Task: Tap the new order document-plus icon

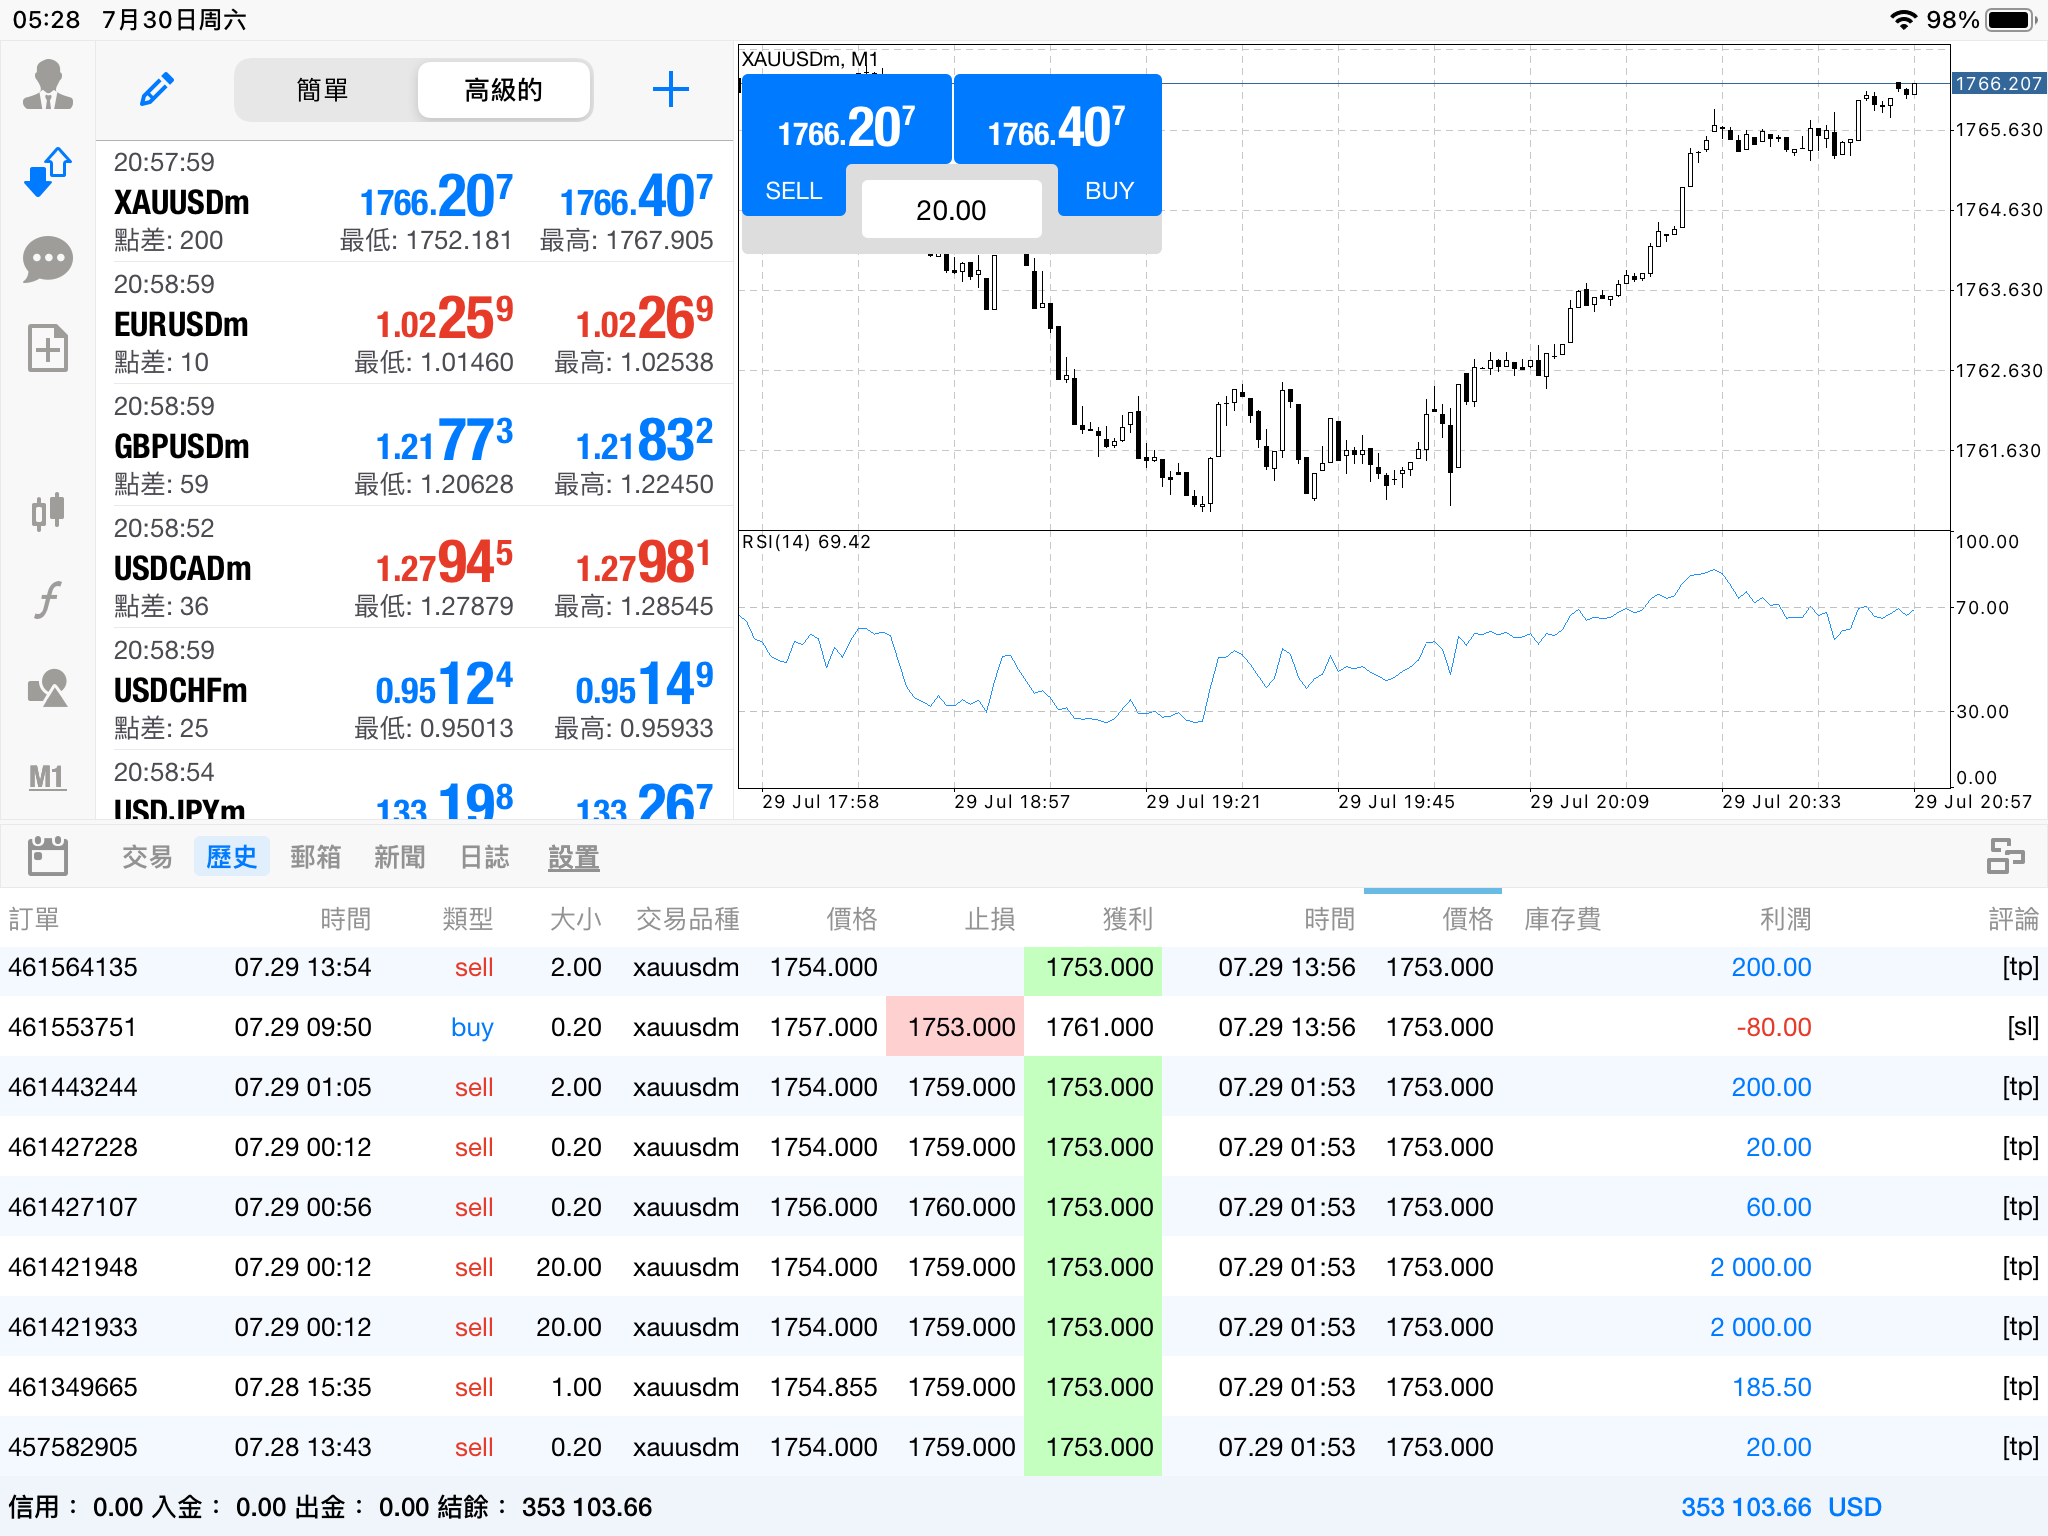Action: (x=47, y=348)
